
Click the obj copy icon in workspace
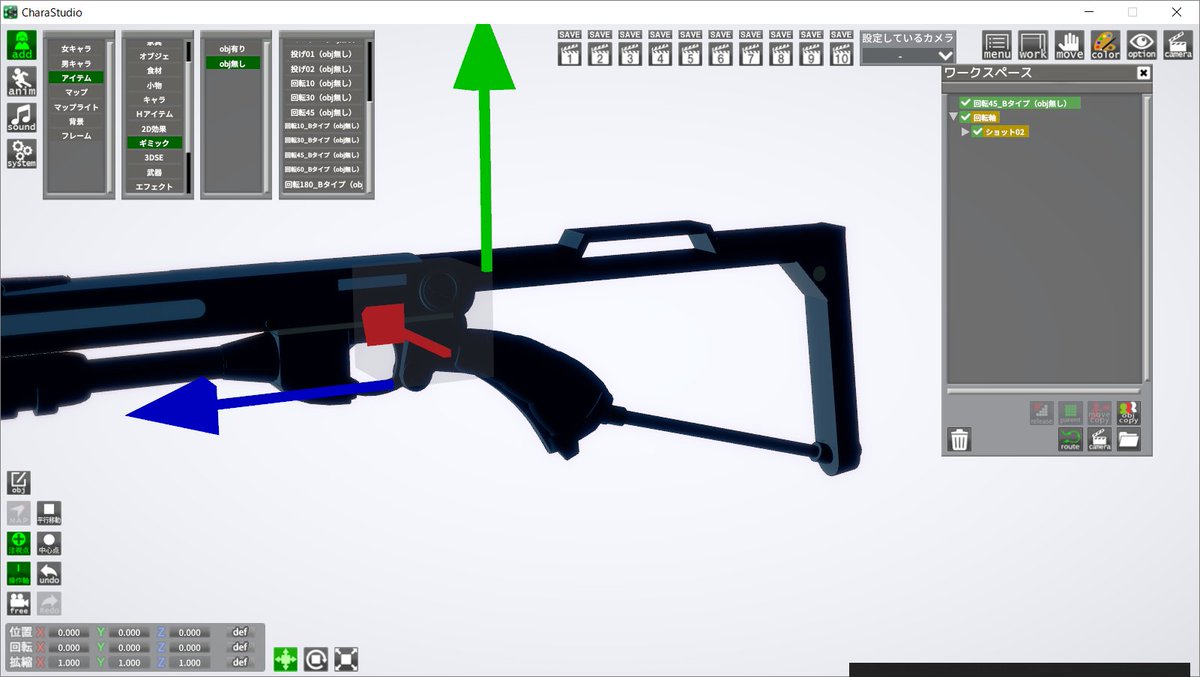(1129, 413)
